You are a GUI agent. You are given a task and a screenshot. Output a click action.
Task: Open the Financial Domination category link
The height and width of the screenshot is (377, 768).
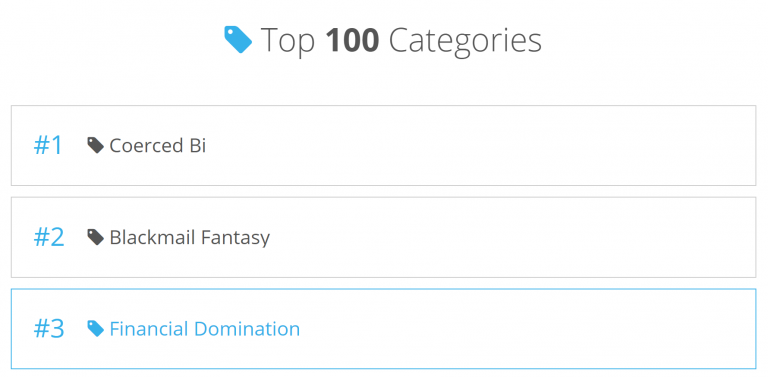click(x=205, y=329)
